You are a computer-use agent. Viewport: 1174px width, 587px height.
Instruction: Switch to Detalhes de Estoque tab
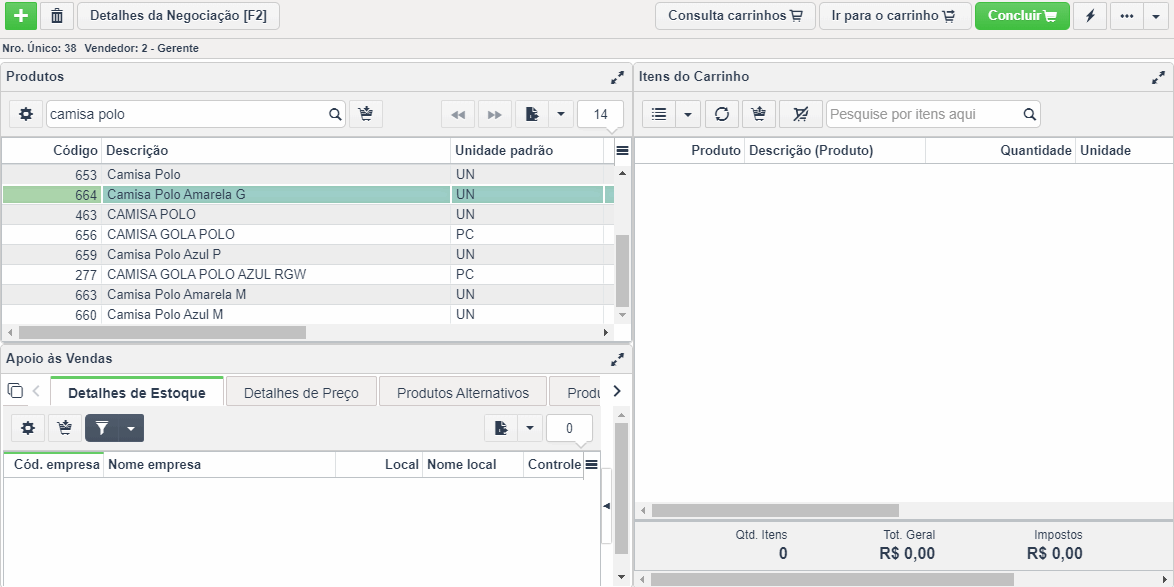tap(137, 392)
